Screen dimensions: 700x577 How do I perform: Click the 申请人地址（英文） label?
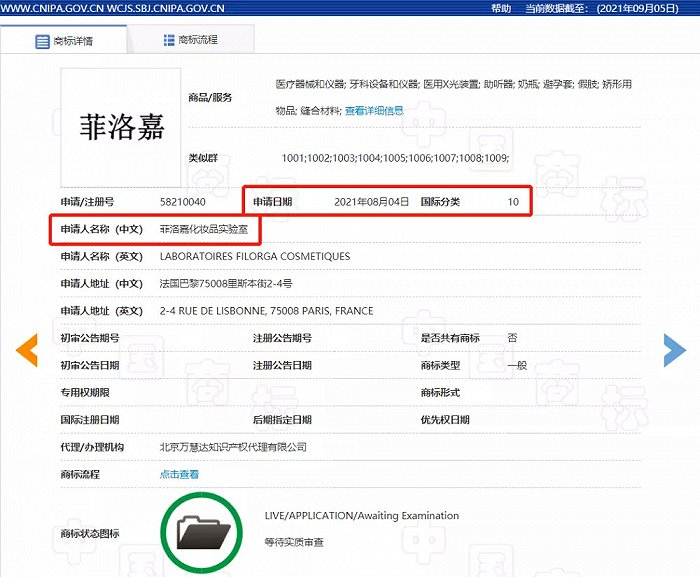click(102, 311)
